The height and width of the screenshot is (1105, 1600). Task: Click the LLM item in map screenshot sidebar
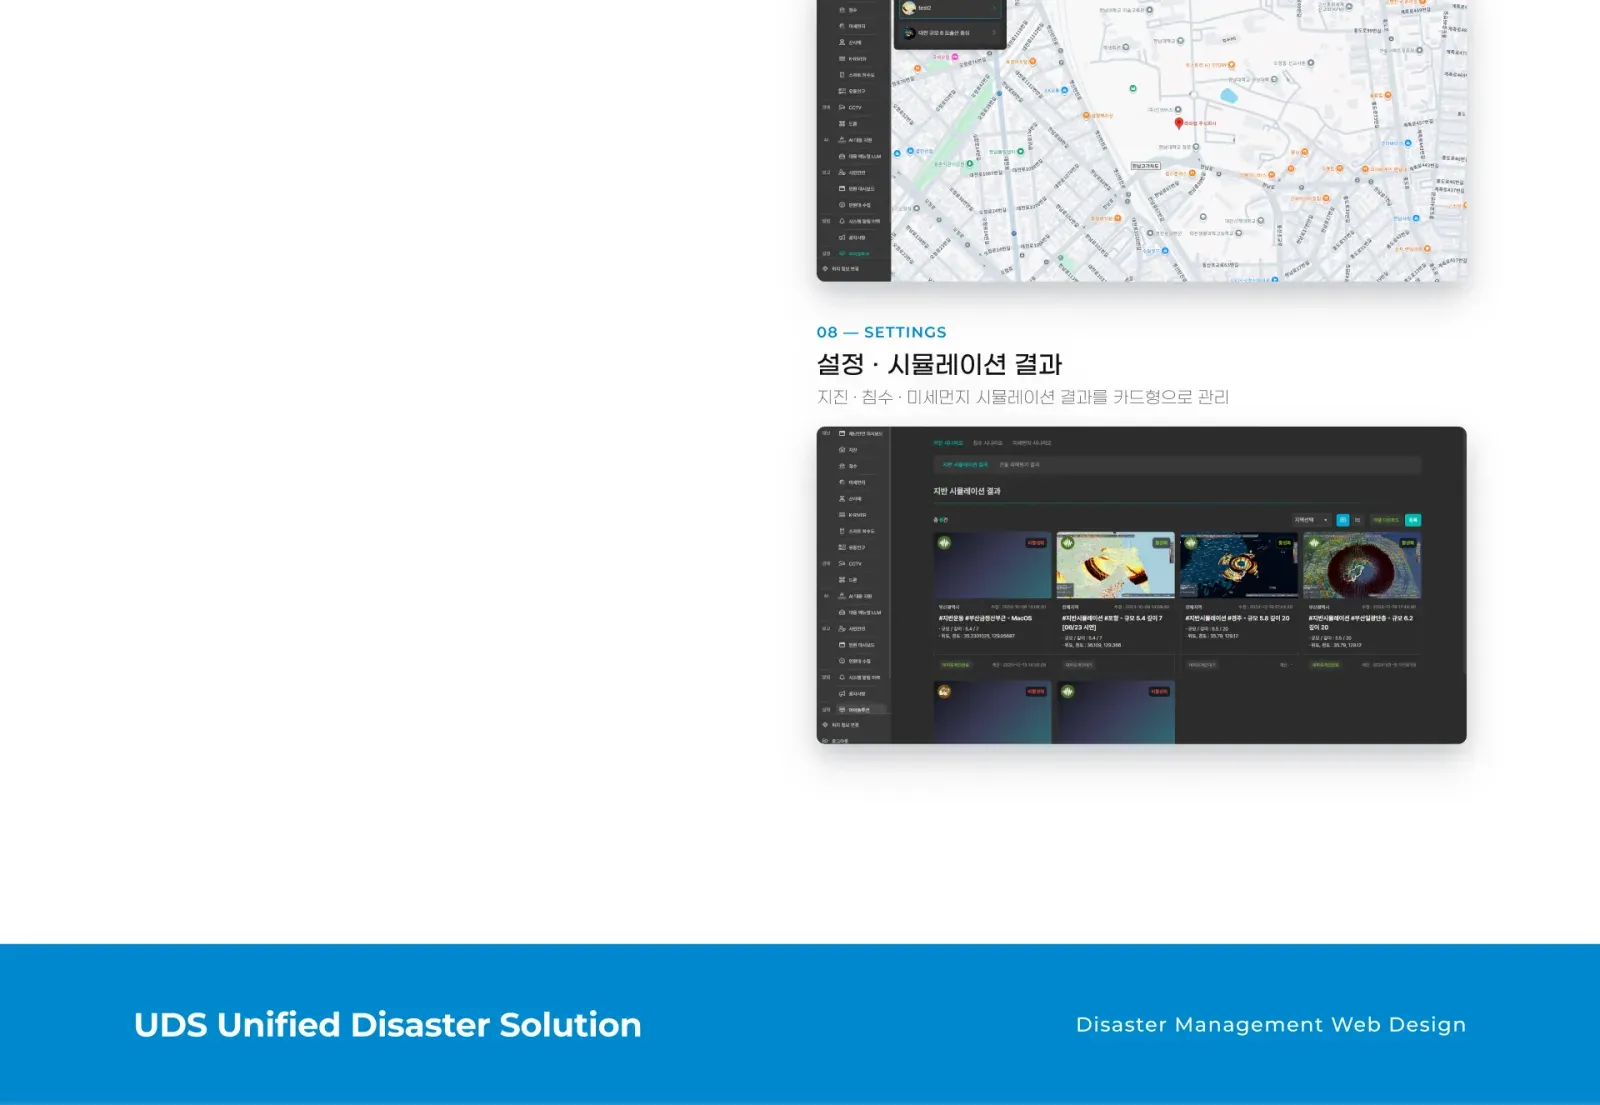click(x=860, y=156)
